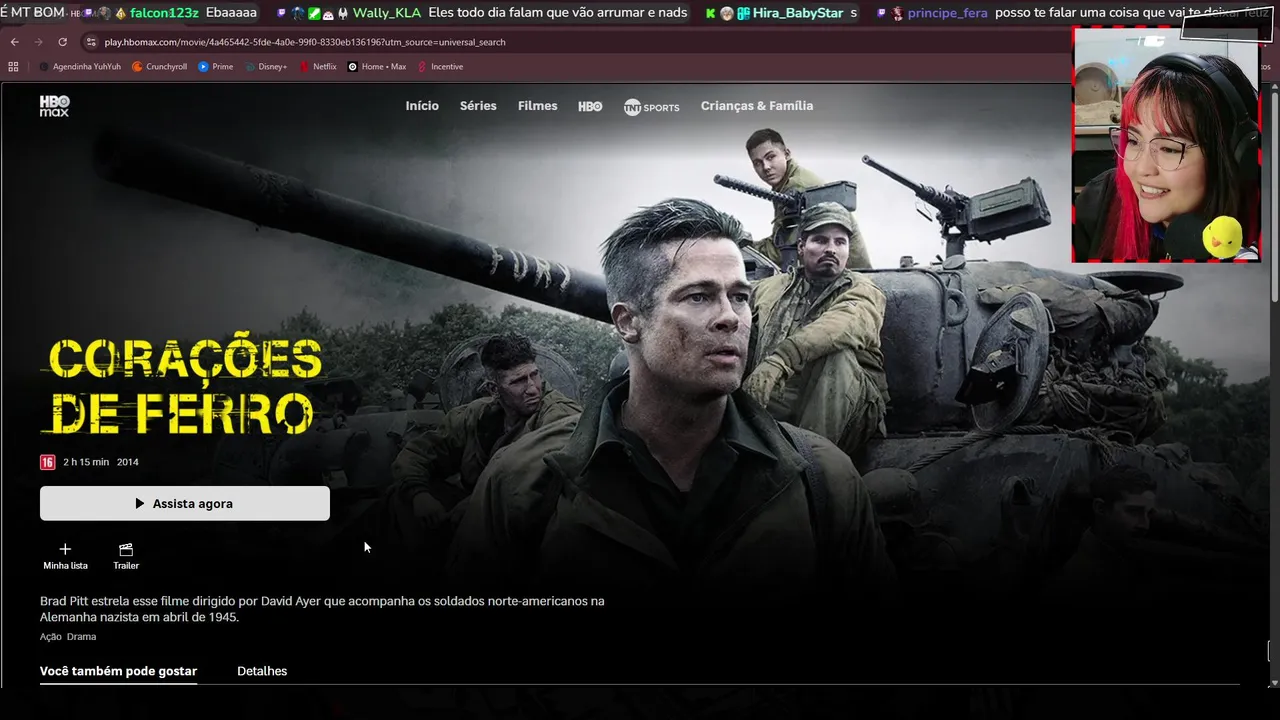Go to Início in HBO Max navigation
The width and height of the screenshot is (1280, 720).
click(x=422, y=106)
